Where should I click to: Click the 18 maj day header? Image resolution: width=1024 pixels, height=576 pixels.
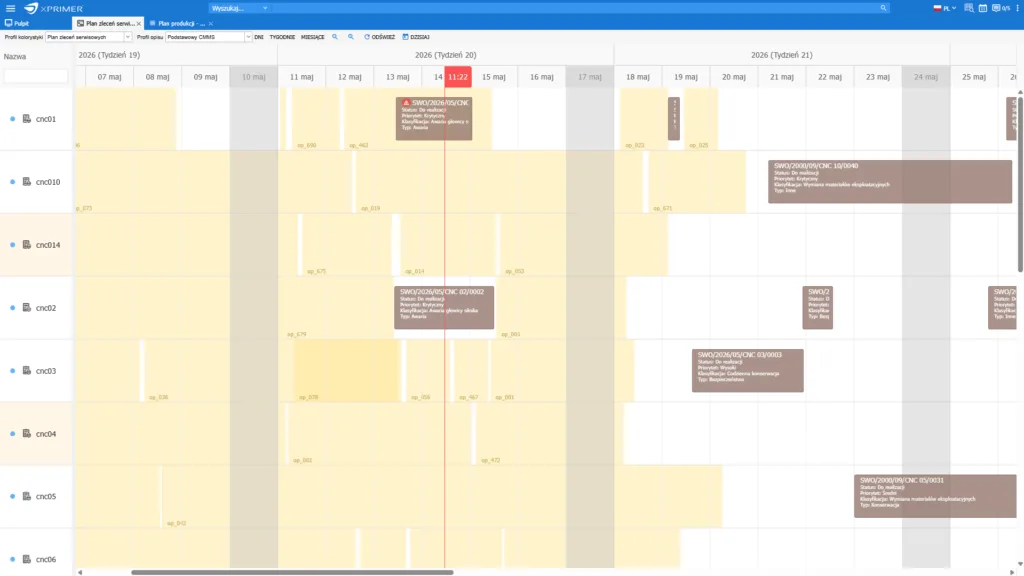638,76
